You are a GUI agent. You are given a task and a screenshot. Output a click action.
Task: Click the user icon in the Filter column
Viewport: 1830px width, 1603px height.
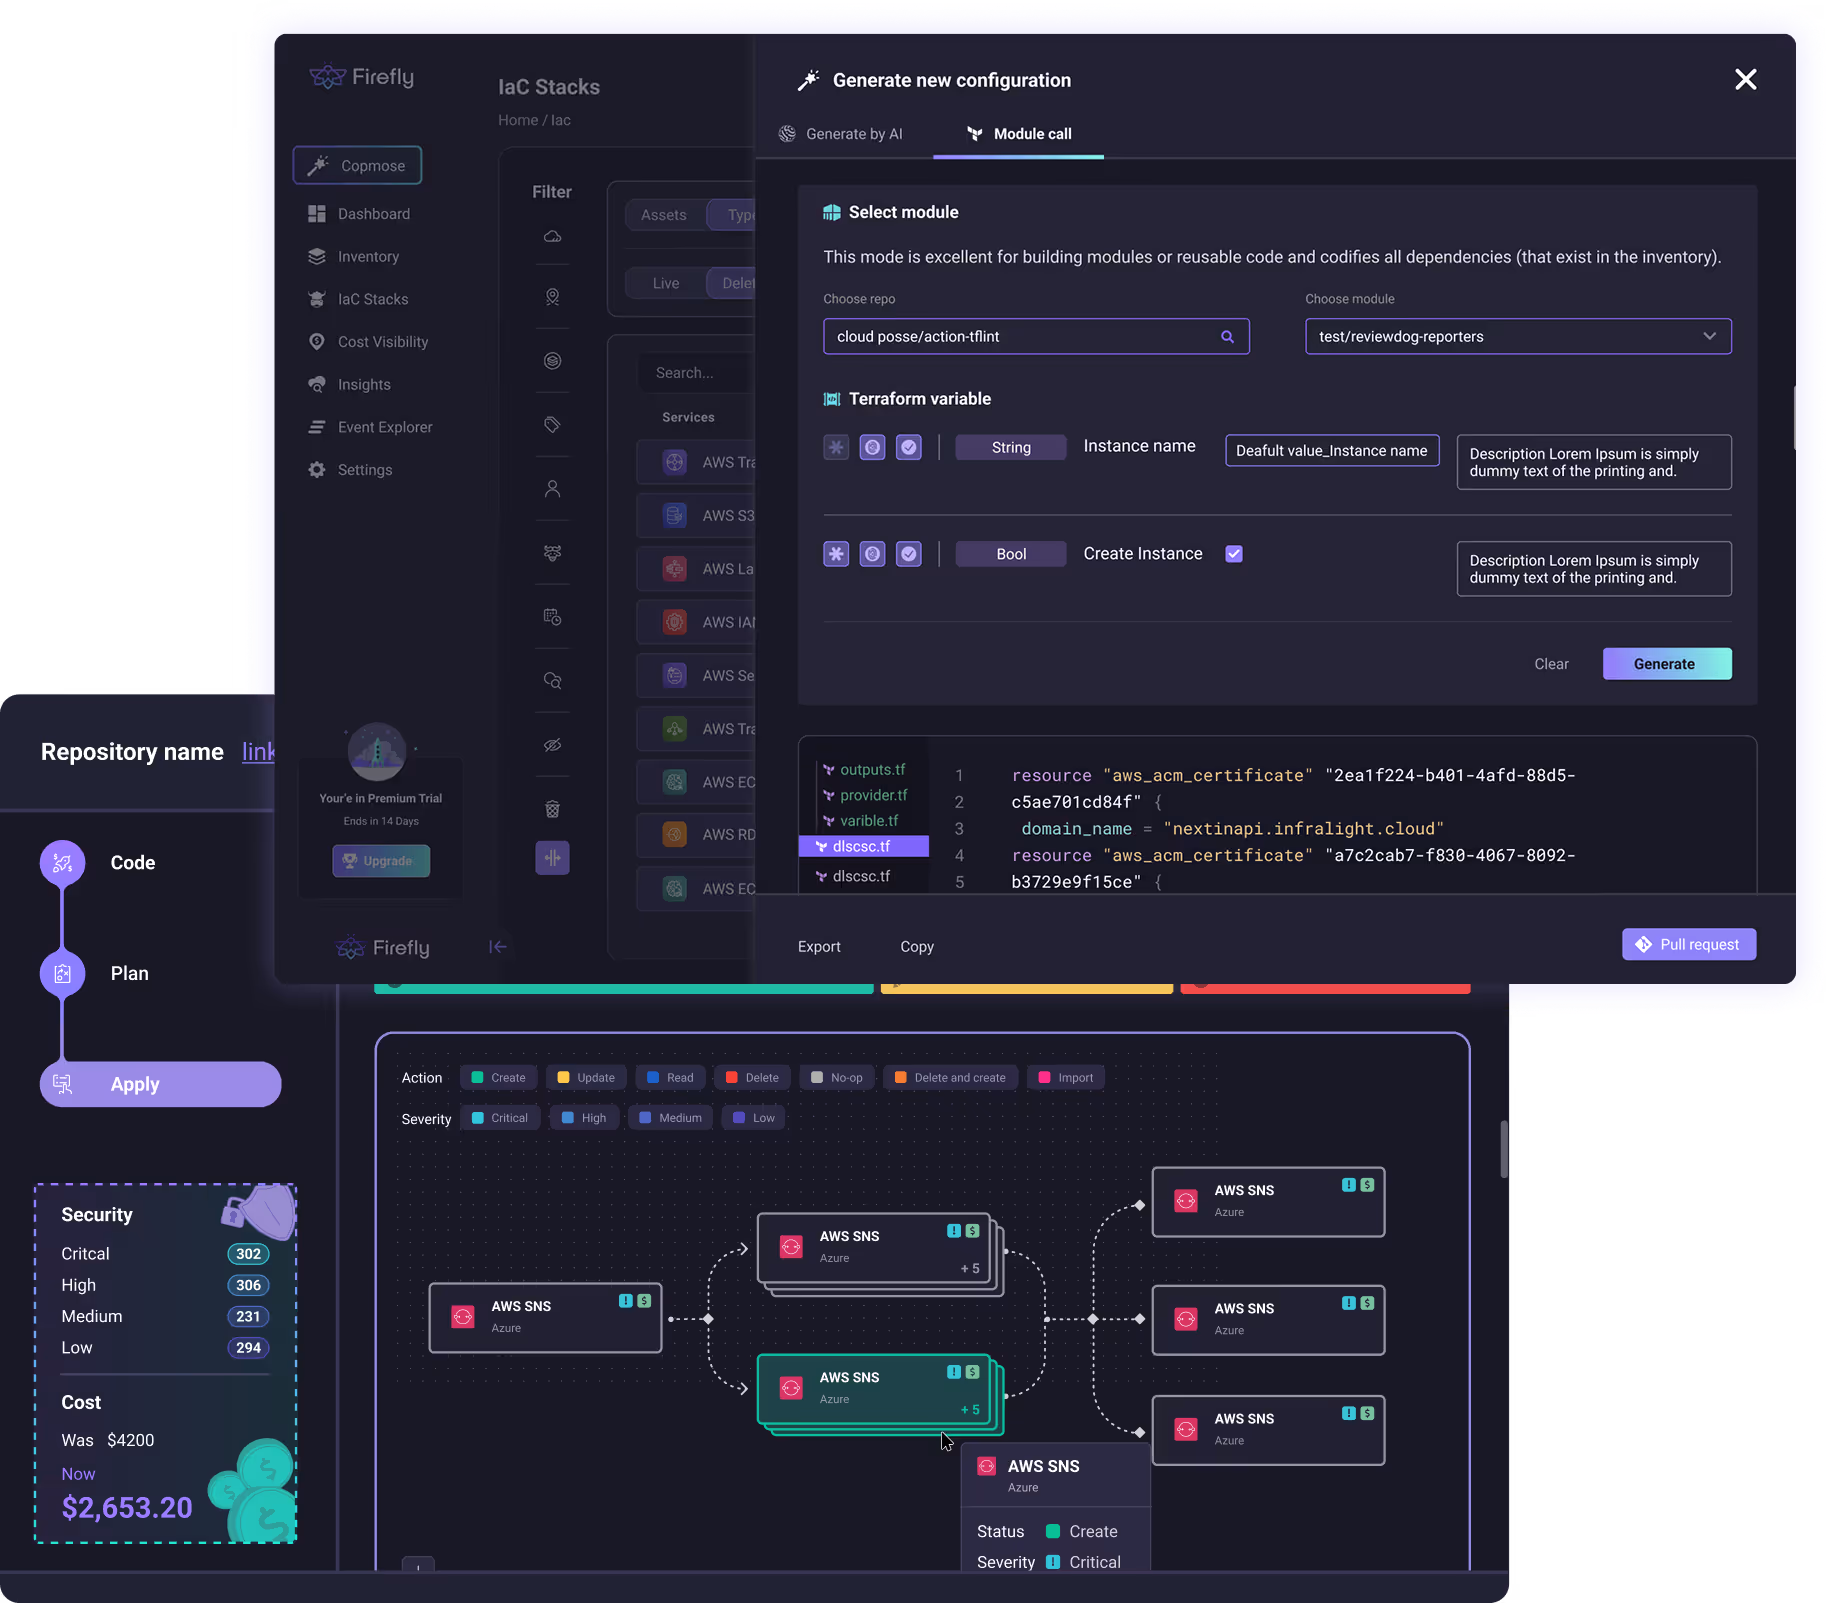[552, 489]
